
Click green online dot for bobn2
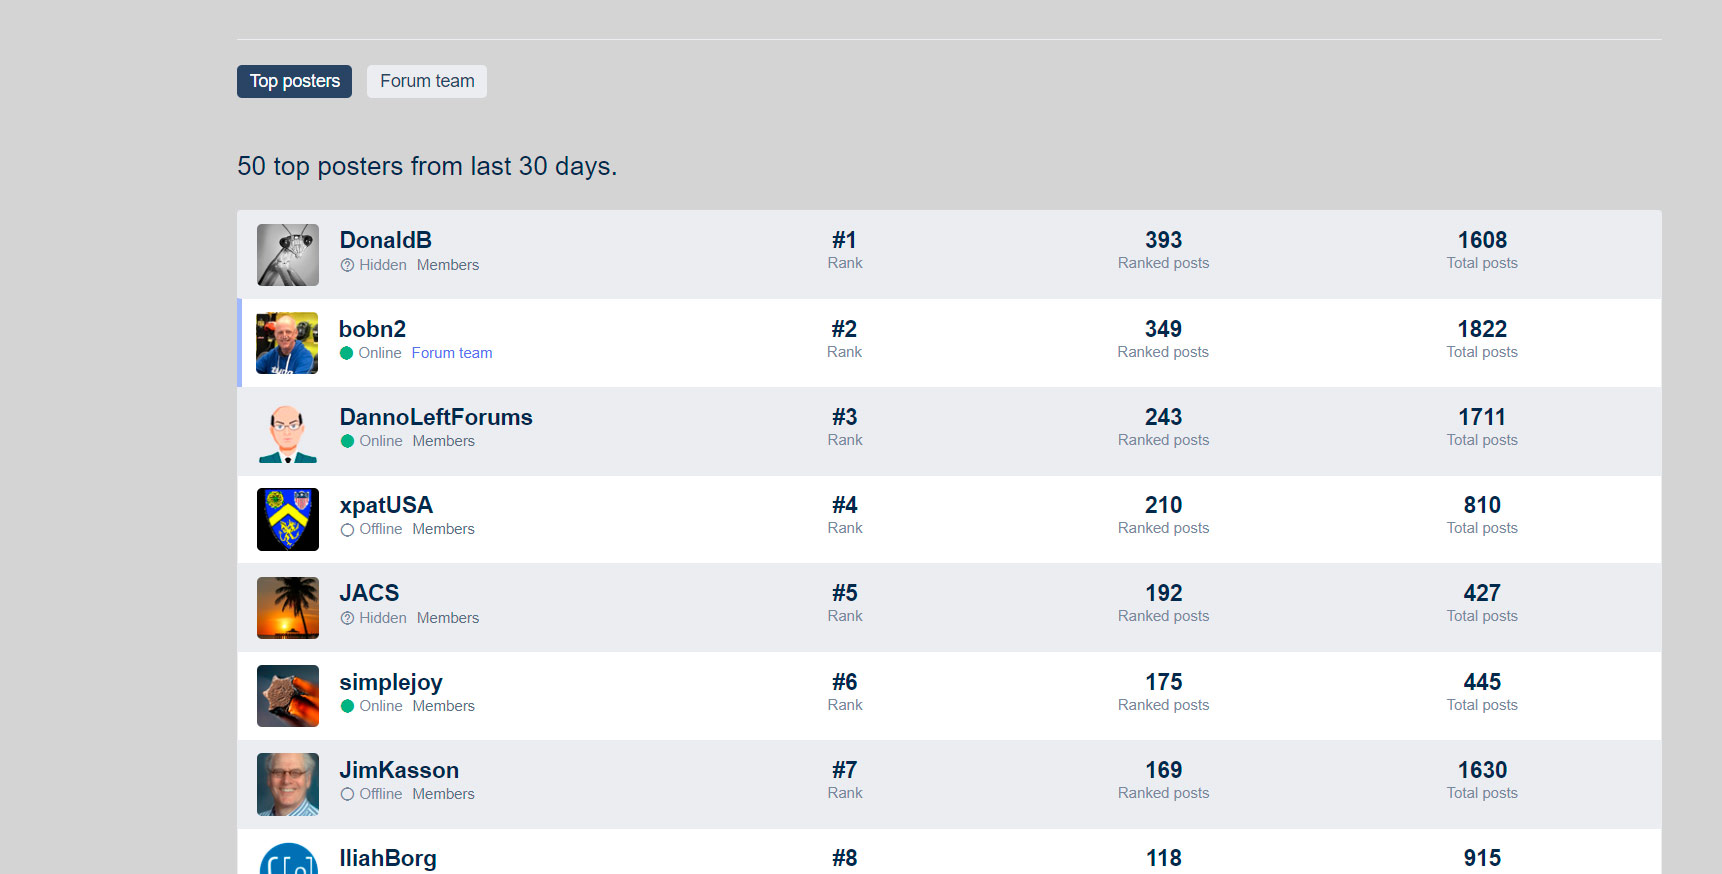click(x=346, y=353)
